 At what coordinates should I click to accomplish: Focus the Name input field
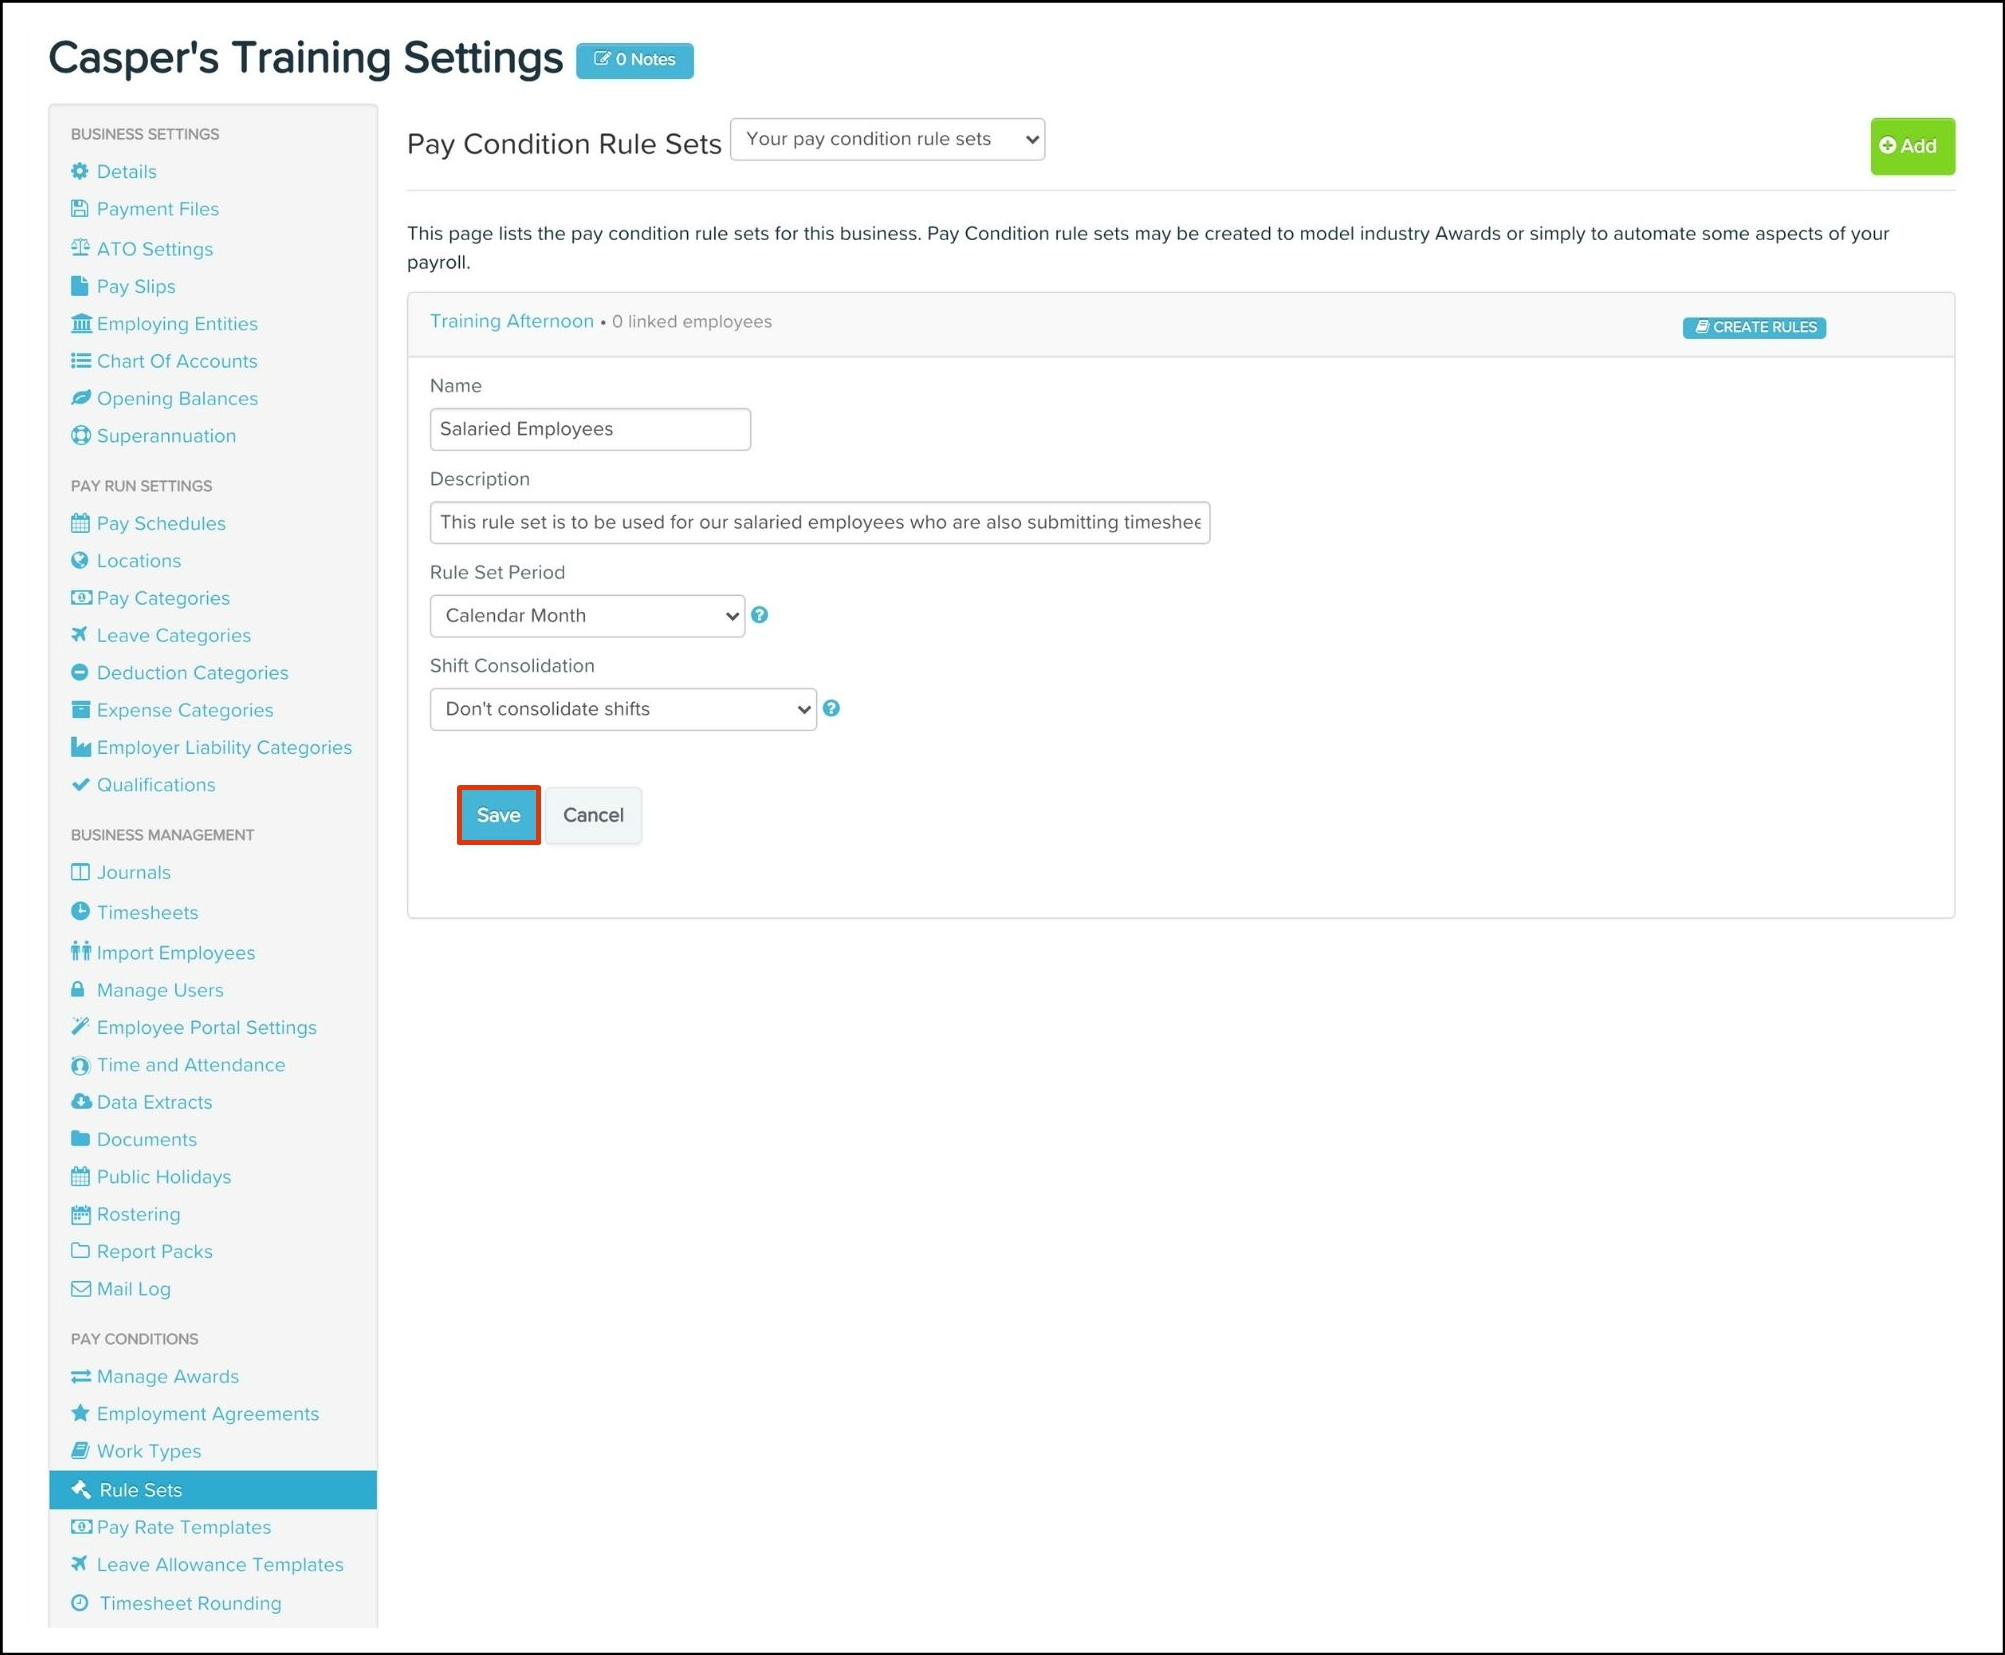[x=589, y=429]
